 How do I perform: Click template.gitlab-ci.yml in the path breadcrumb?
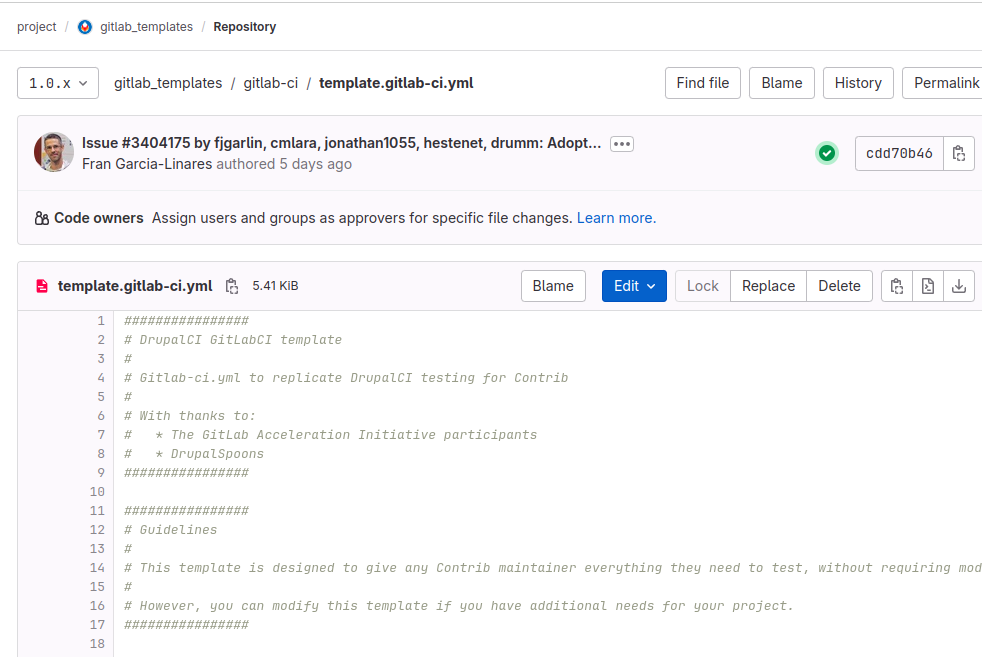396,83
